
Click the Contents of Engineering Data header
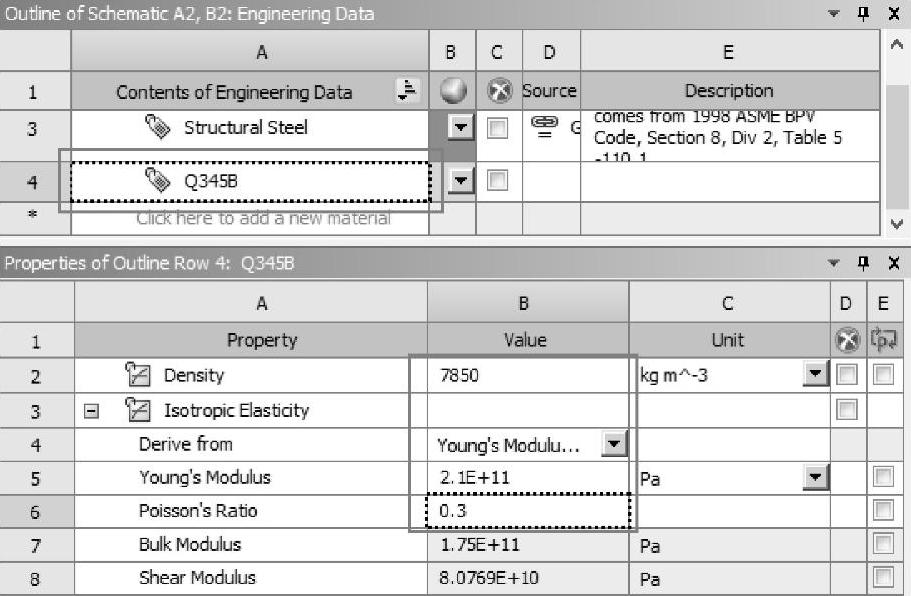pos(250,91)
